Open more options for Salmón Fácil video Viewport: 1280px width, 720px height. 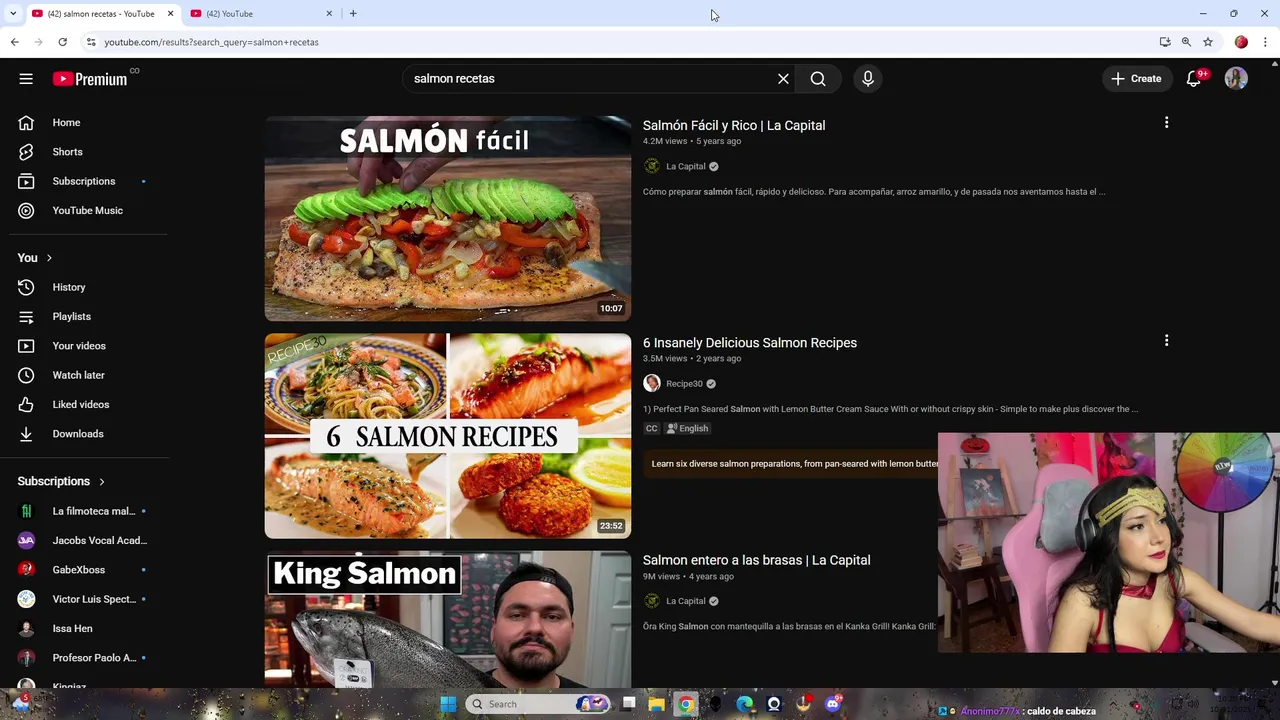pyautogui.click(x=1166, y=123)
